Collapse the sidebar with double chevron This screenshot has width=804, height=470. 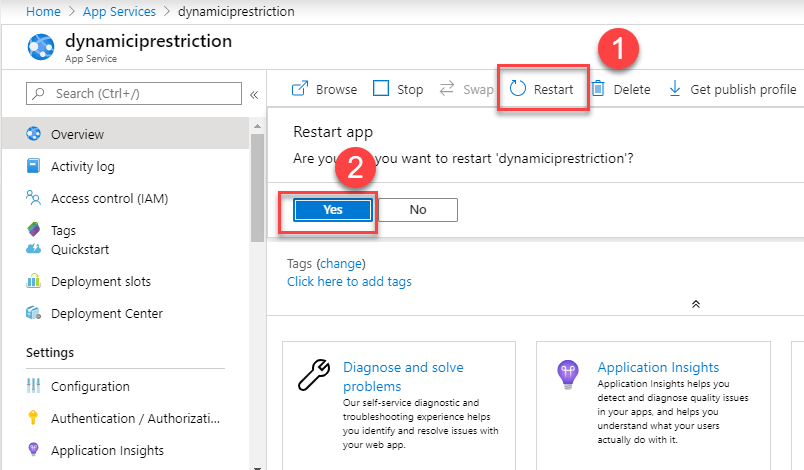coord(254,94)
